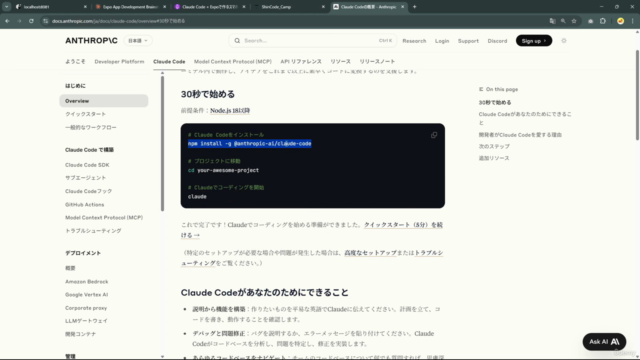The image size is (640, 360).
Task: Open the tab search dropdown arrow
Action: 7,7
